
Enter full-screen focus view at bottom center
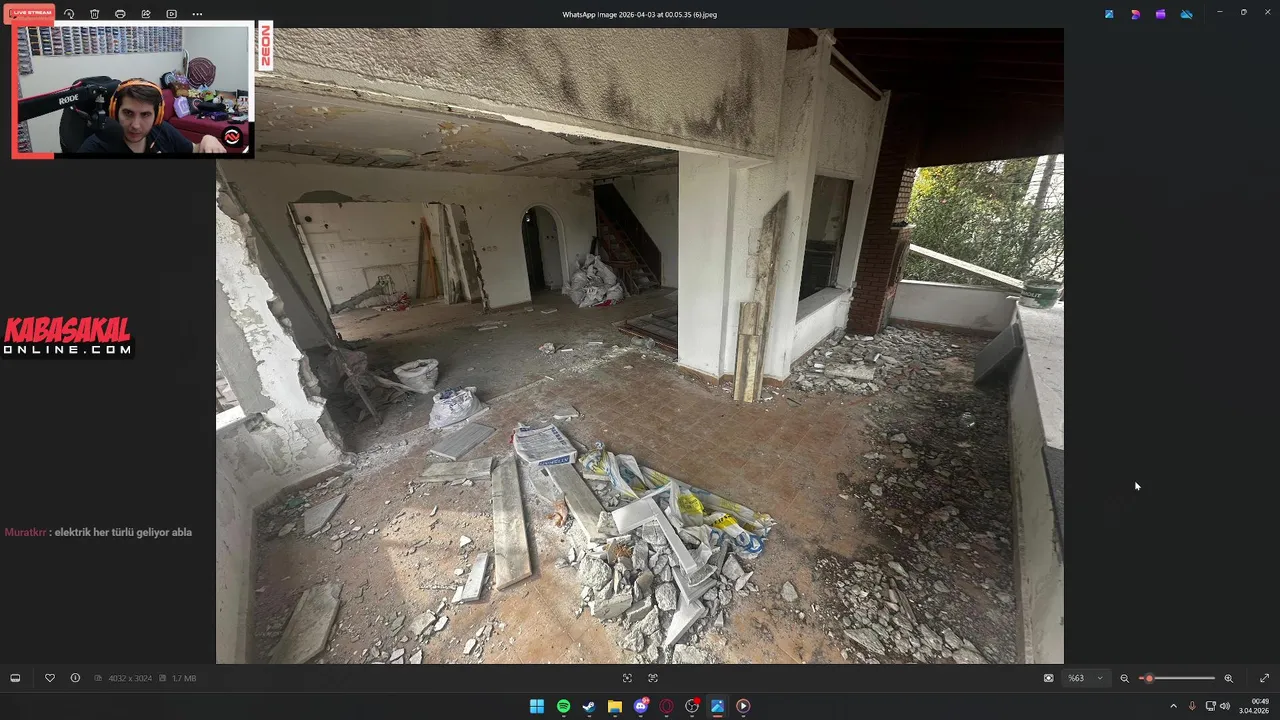click(x=627, y=678)
